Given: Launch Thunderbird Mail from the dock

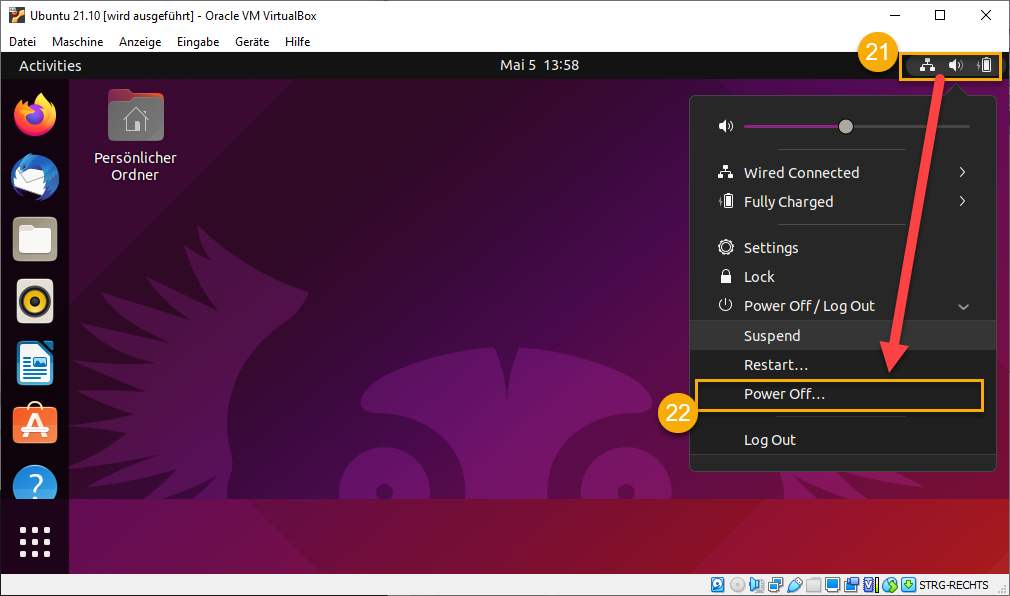Looking at the screenshot, I should click(x=35, y=177).
